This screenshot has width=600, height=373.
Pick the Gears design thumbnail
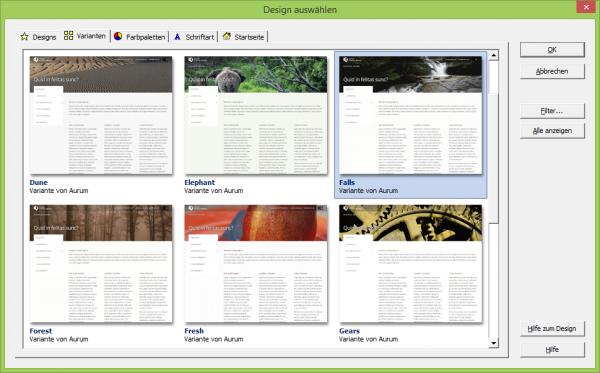pyautogui.click(x=411, y=264)
